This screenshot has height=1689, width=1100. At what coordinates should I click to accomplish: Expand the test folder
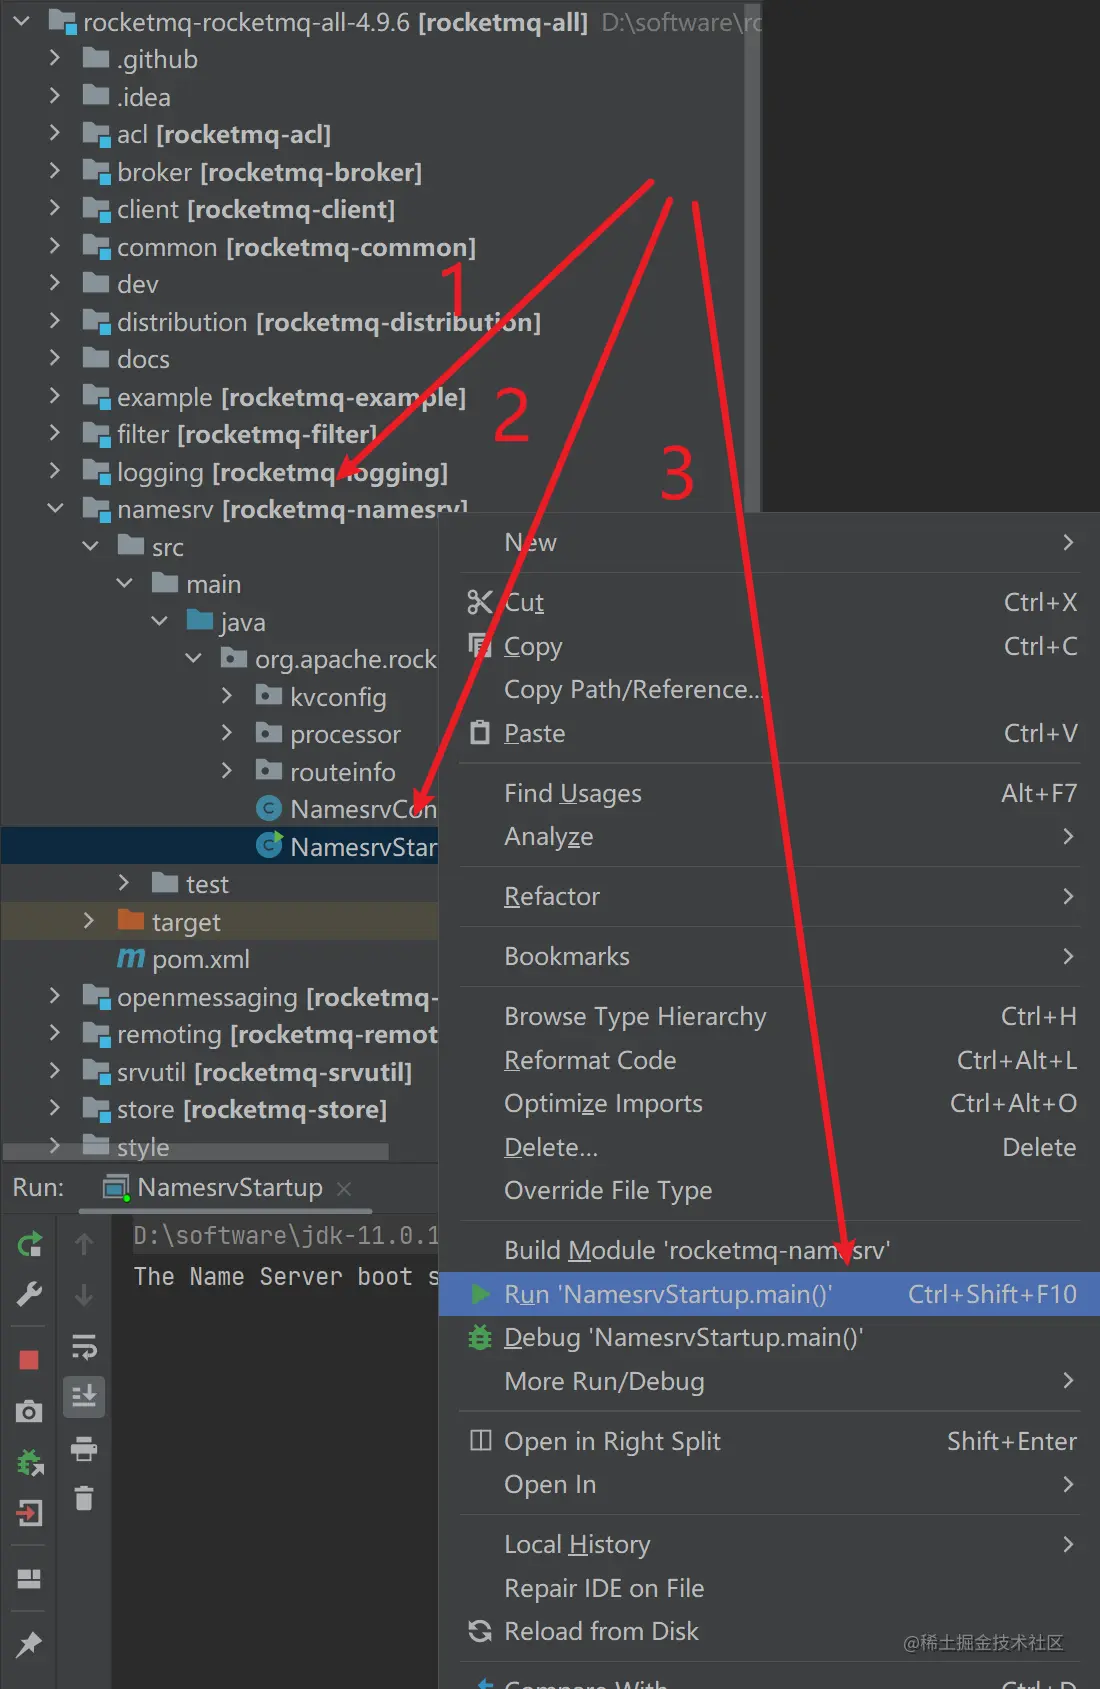point(124,883)
